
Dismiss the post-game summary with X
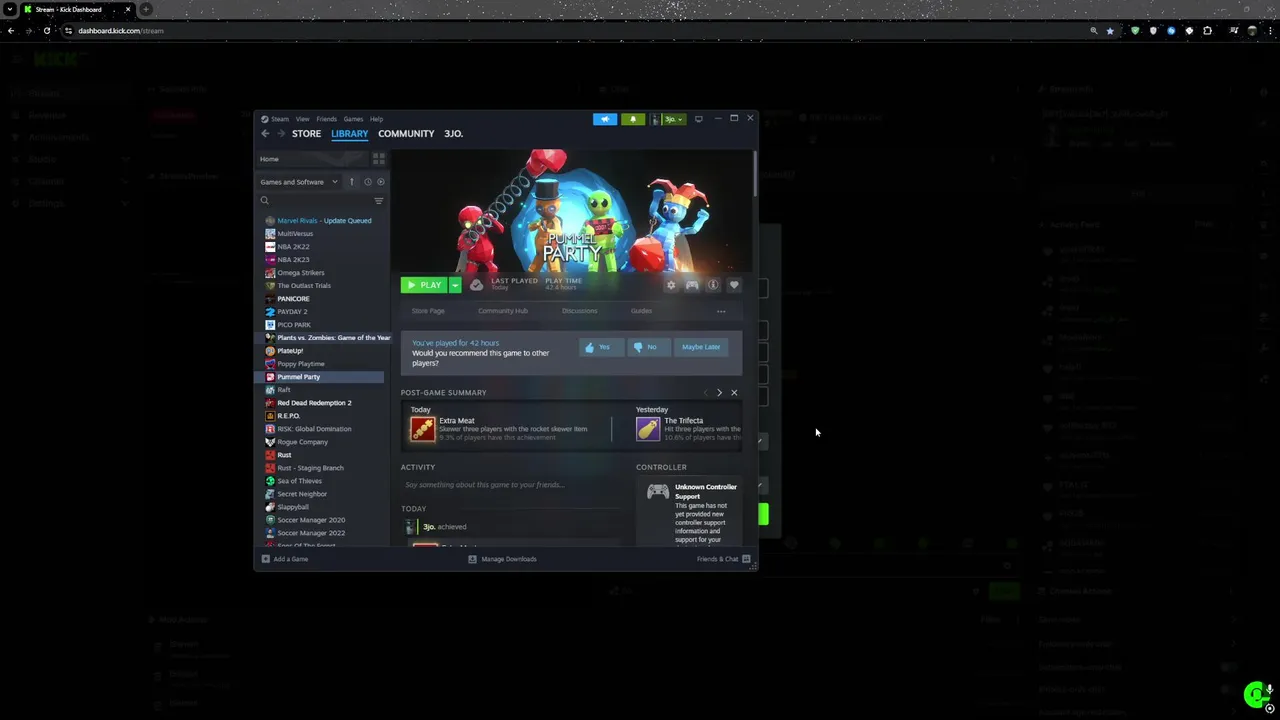pyautogui.click(x=734, y=393)
